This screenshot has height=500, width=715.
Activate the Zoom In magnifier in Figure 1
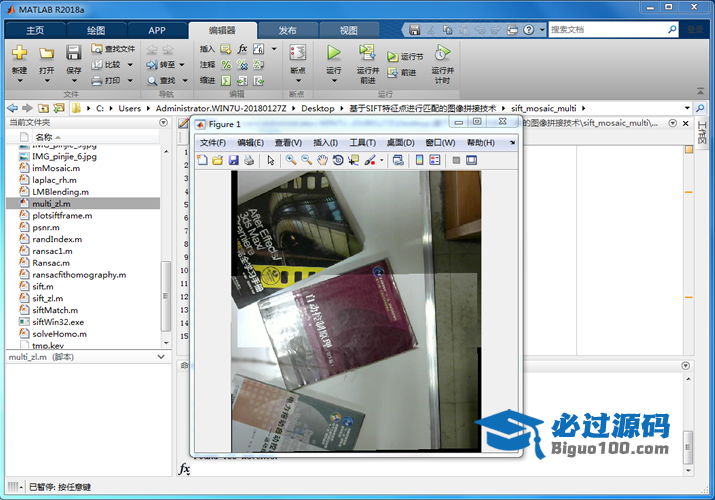click(290, 160)
